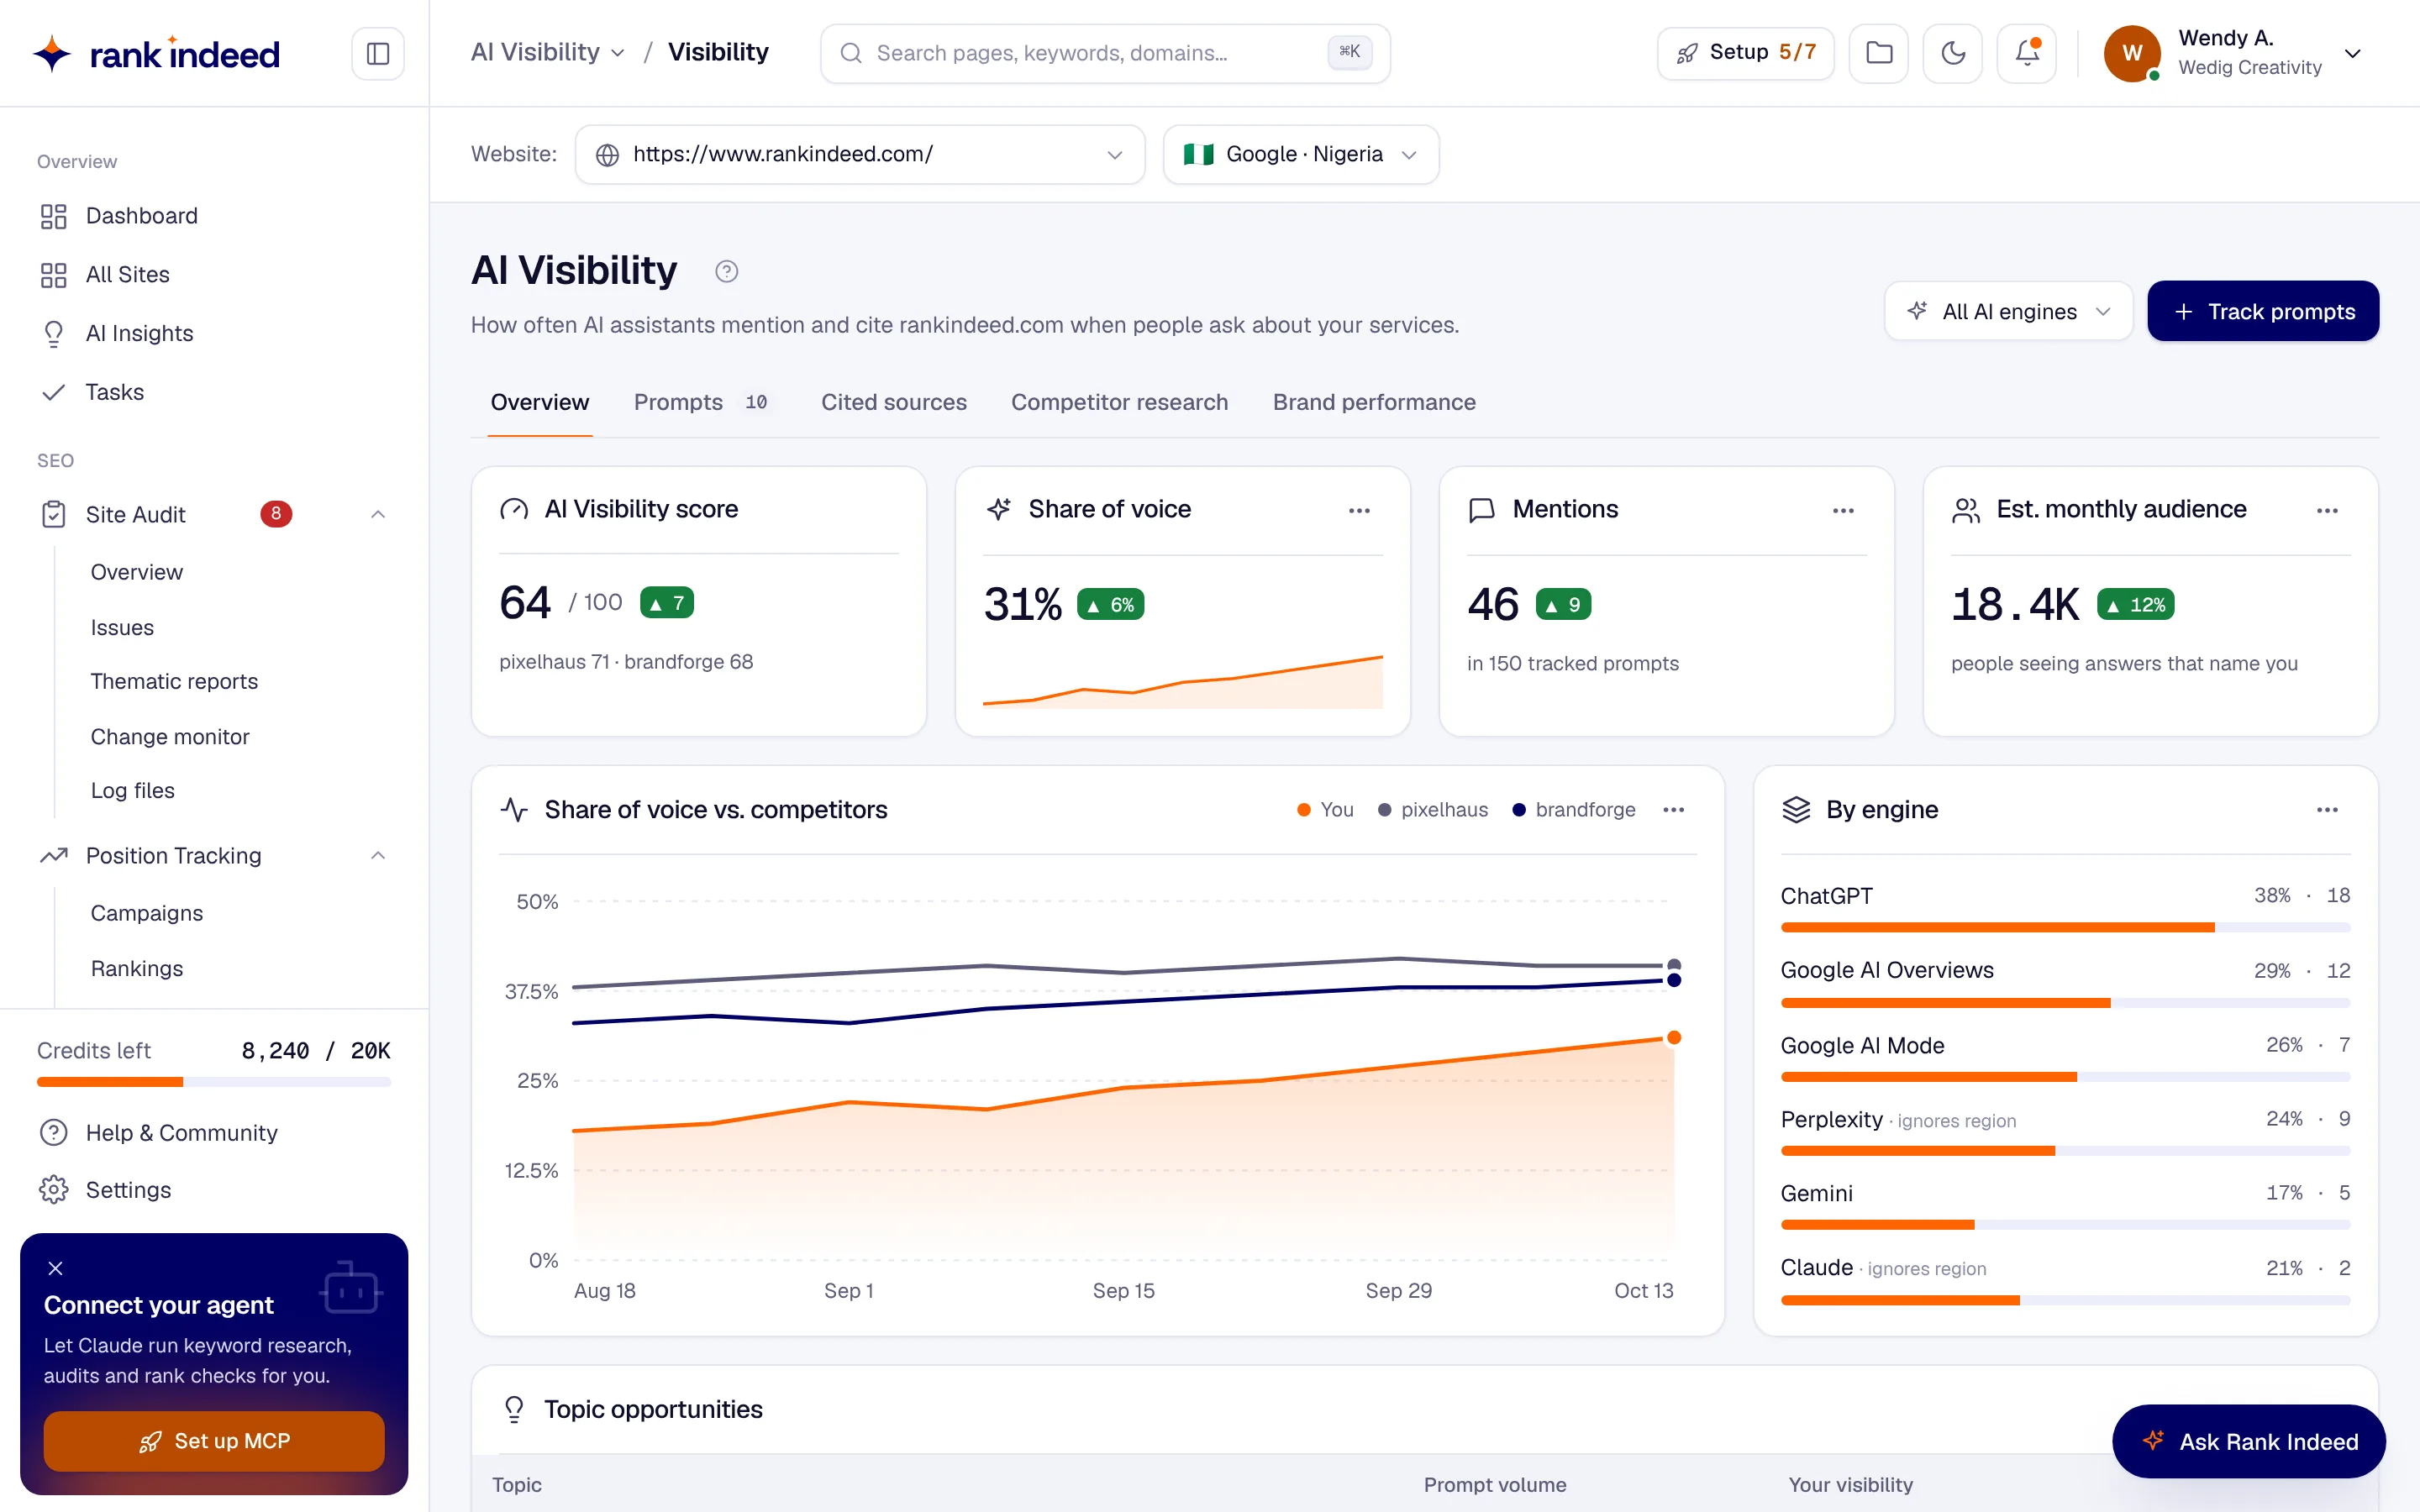Click the Help & Community icon
The image size is (2420, 1512).
(54, 1132)
